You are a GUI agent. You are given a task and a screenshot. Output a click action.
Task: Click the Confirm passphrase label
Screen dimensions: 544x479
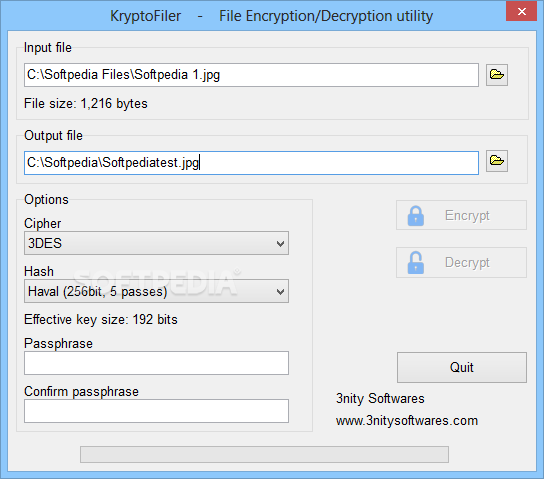coord(81,392)
